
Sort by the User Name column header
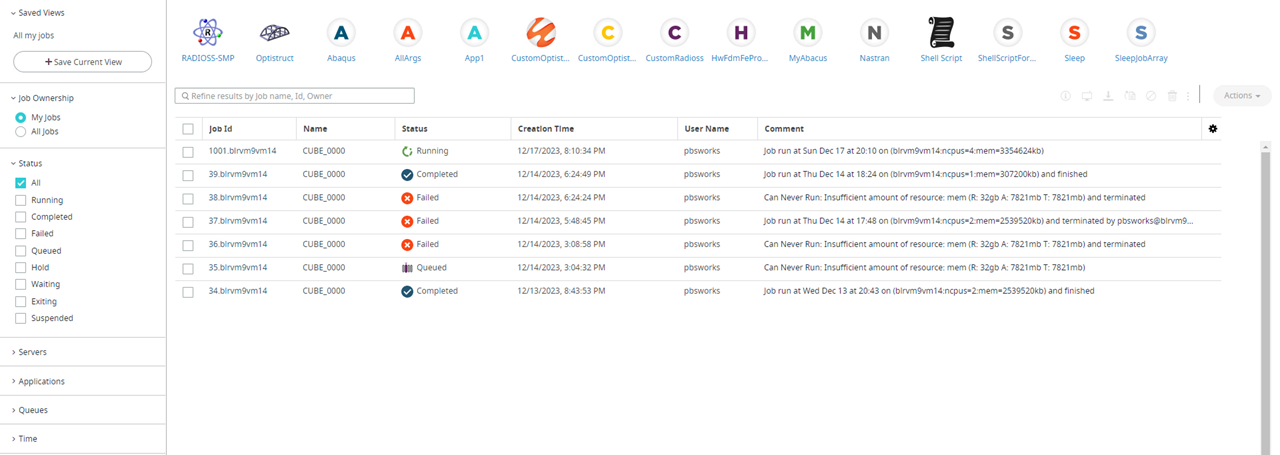(x=707, y=129)
